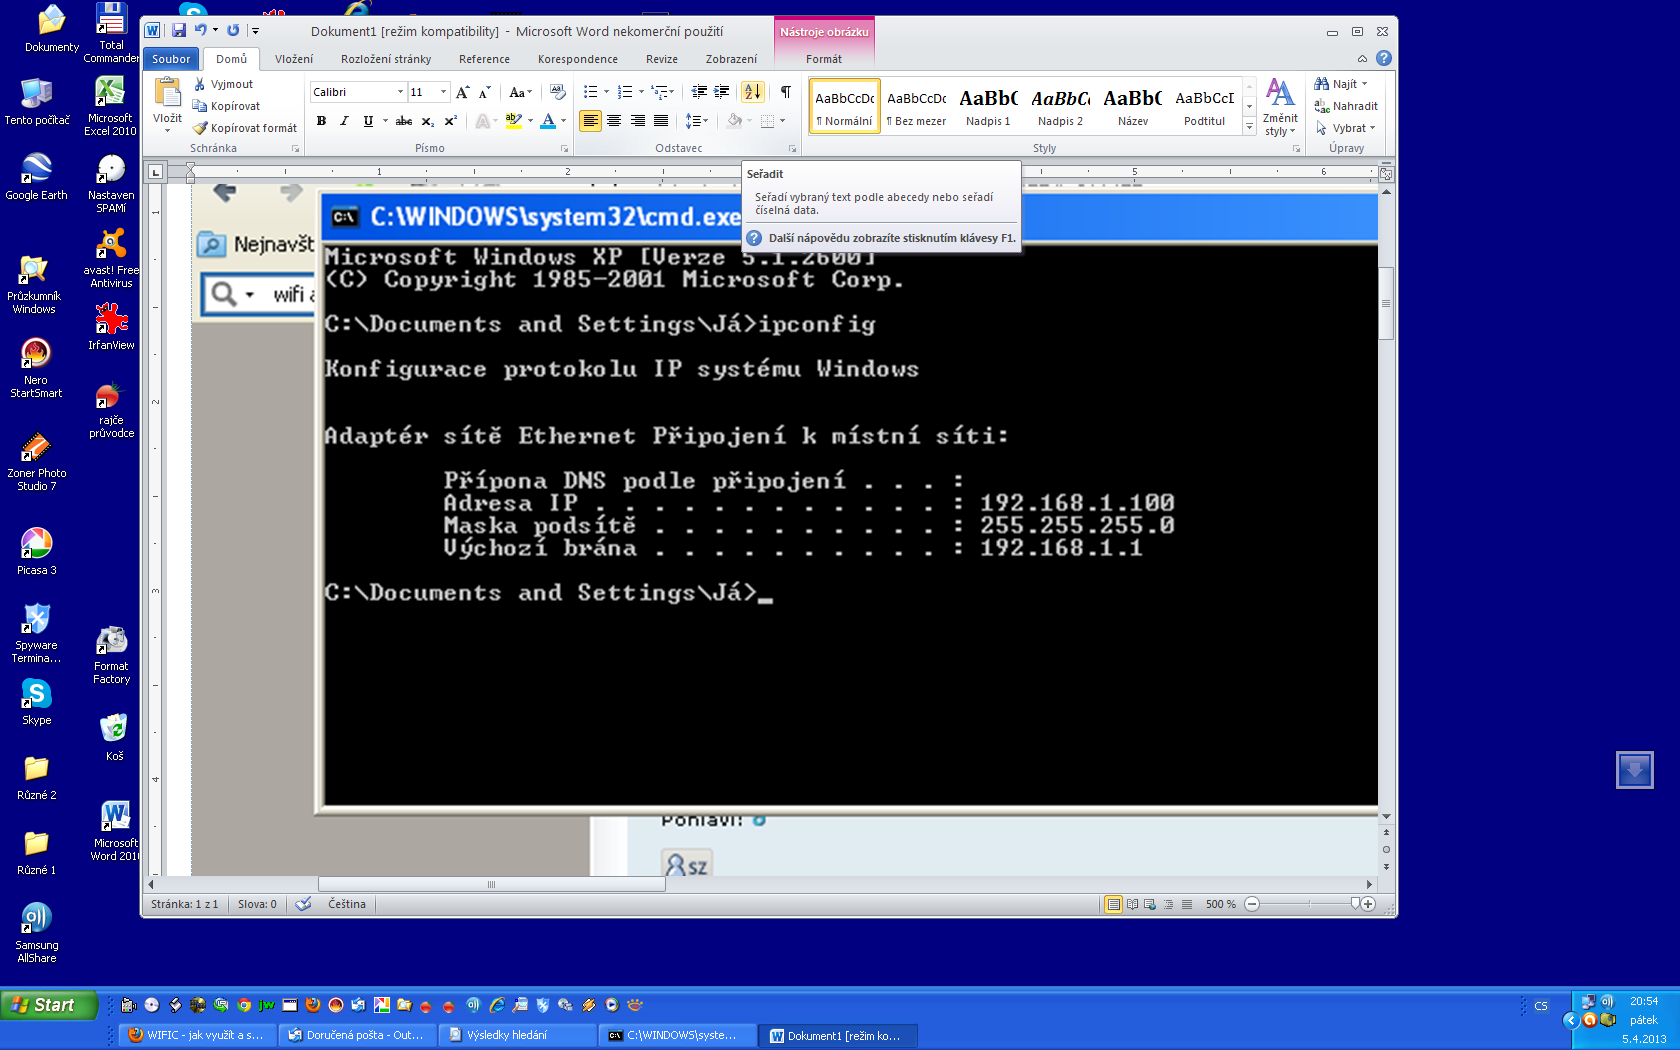Toggle left alignment button
The image size is (1680, 1050).
(591, 121)
